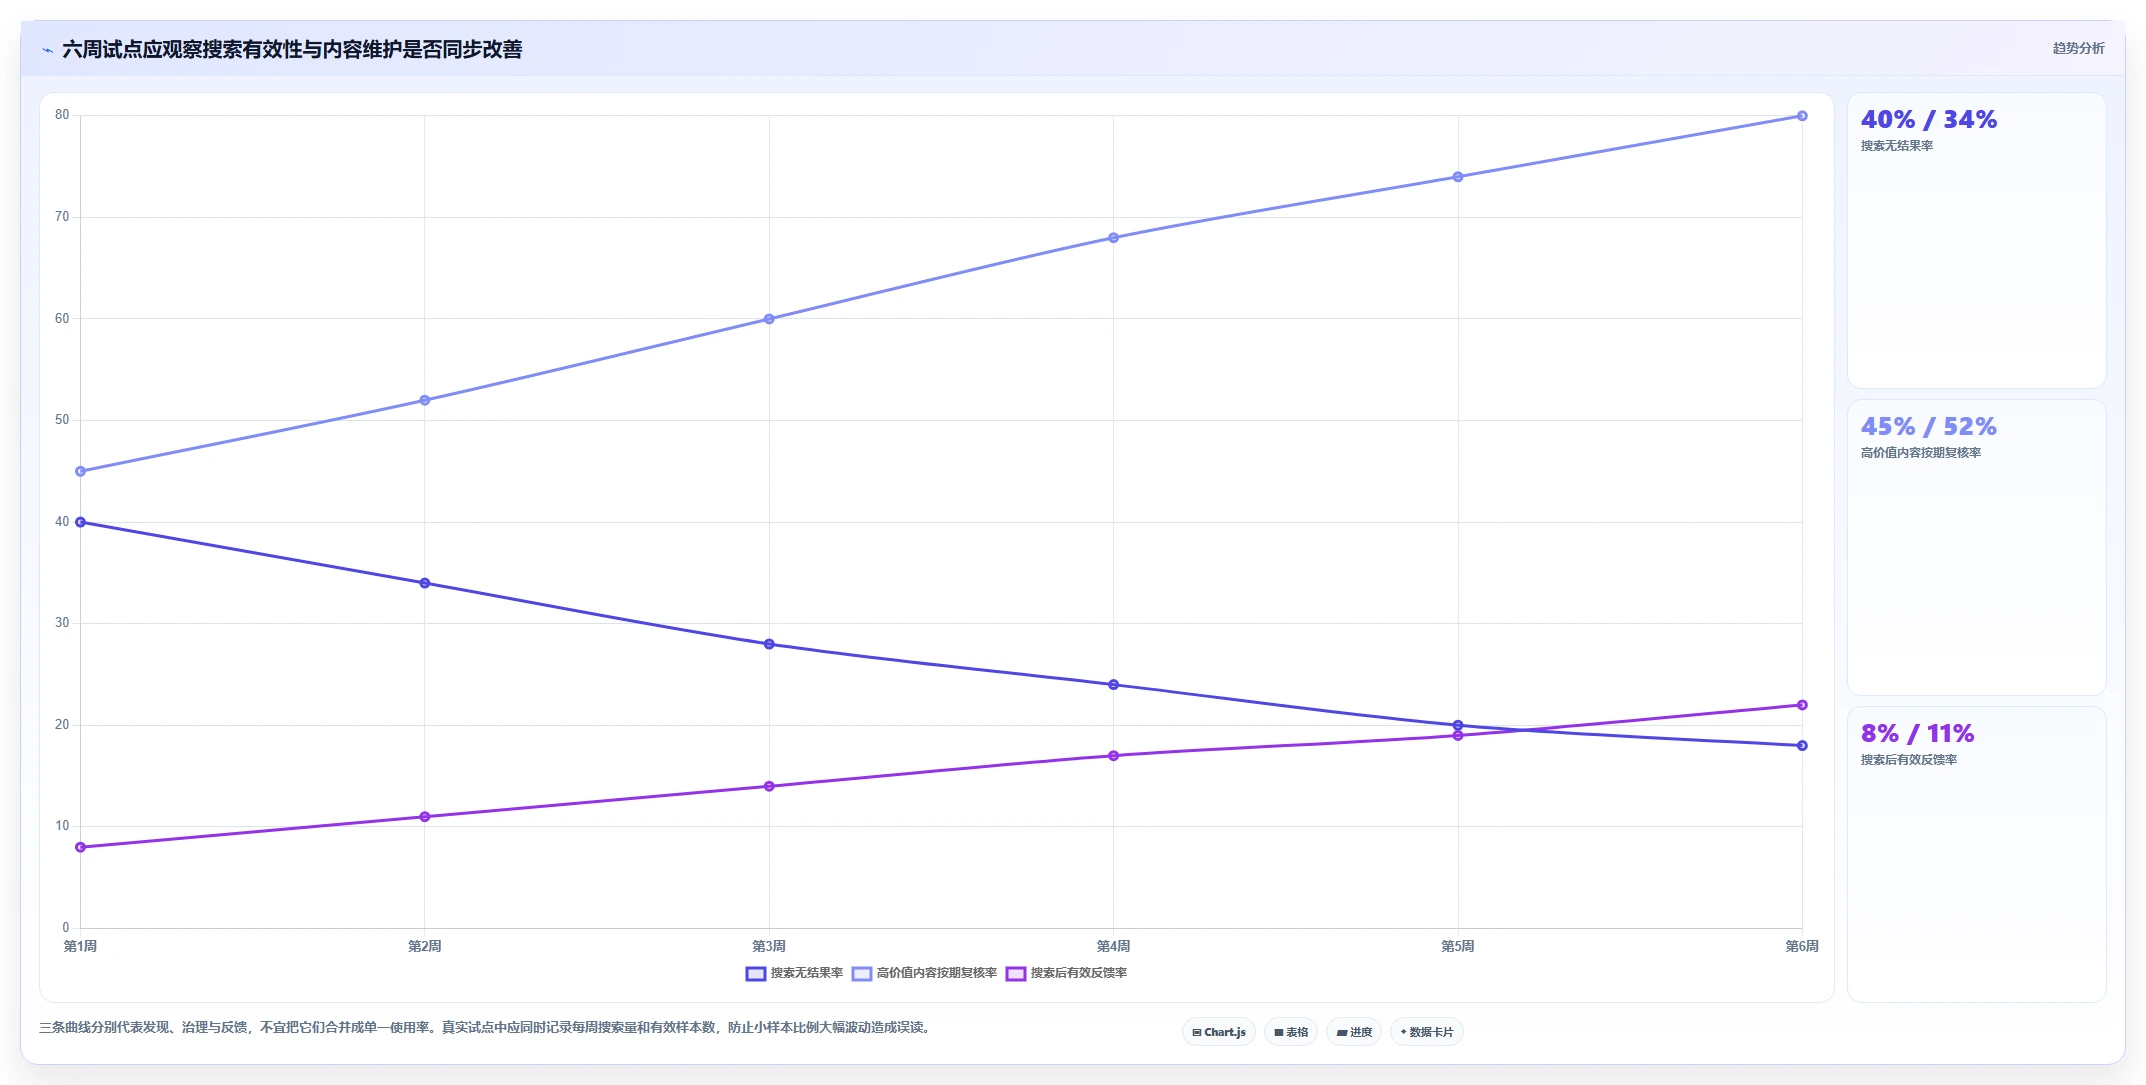Click the 8% / 11% stat card value

(x=1917, y=734)
